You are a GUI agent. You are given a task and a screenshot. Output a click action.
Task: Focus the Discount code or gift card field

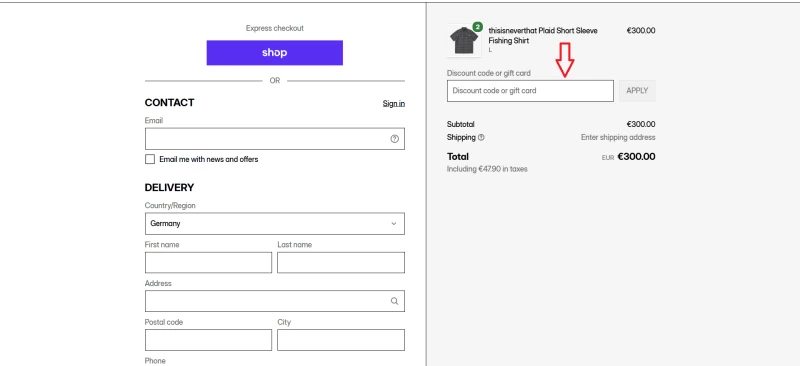tap(530, 91)
